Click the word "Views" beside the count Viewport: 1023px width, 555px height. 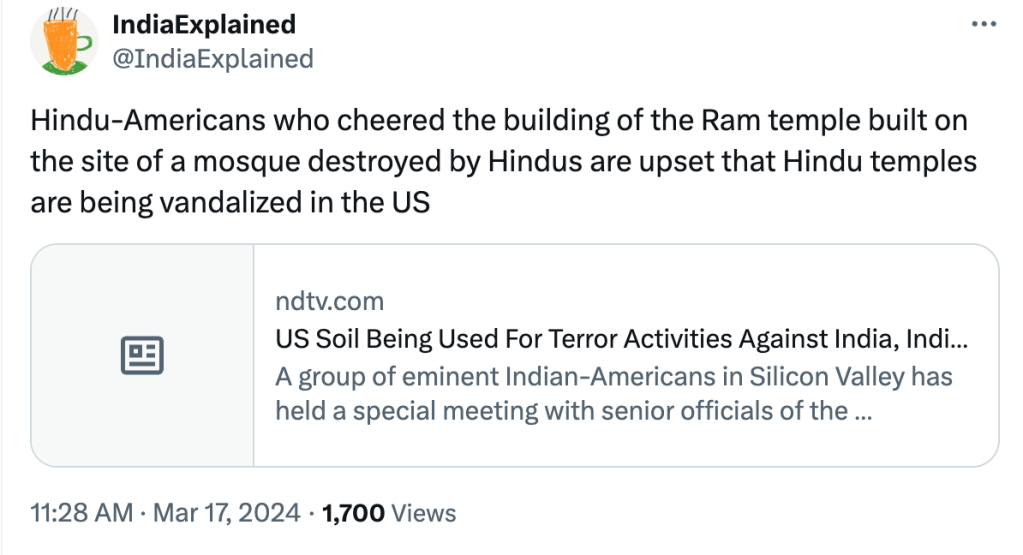pyautogui.click(x=424, y=513)
